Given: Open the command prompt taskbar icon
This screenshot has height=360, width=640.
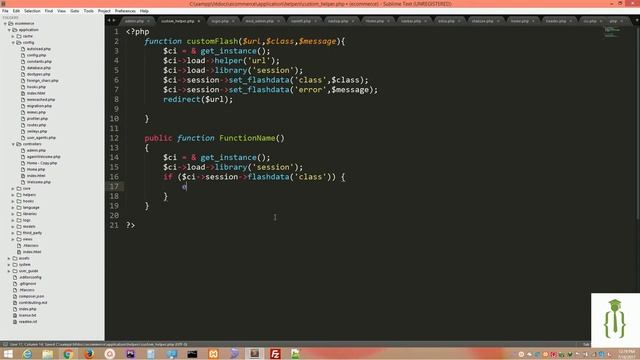Looking at the screenshot, I should (192, 354).
